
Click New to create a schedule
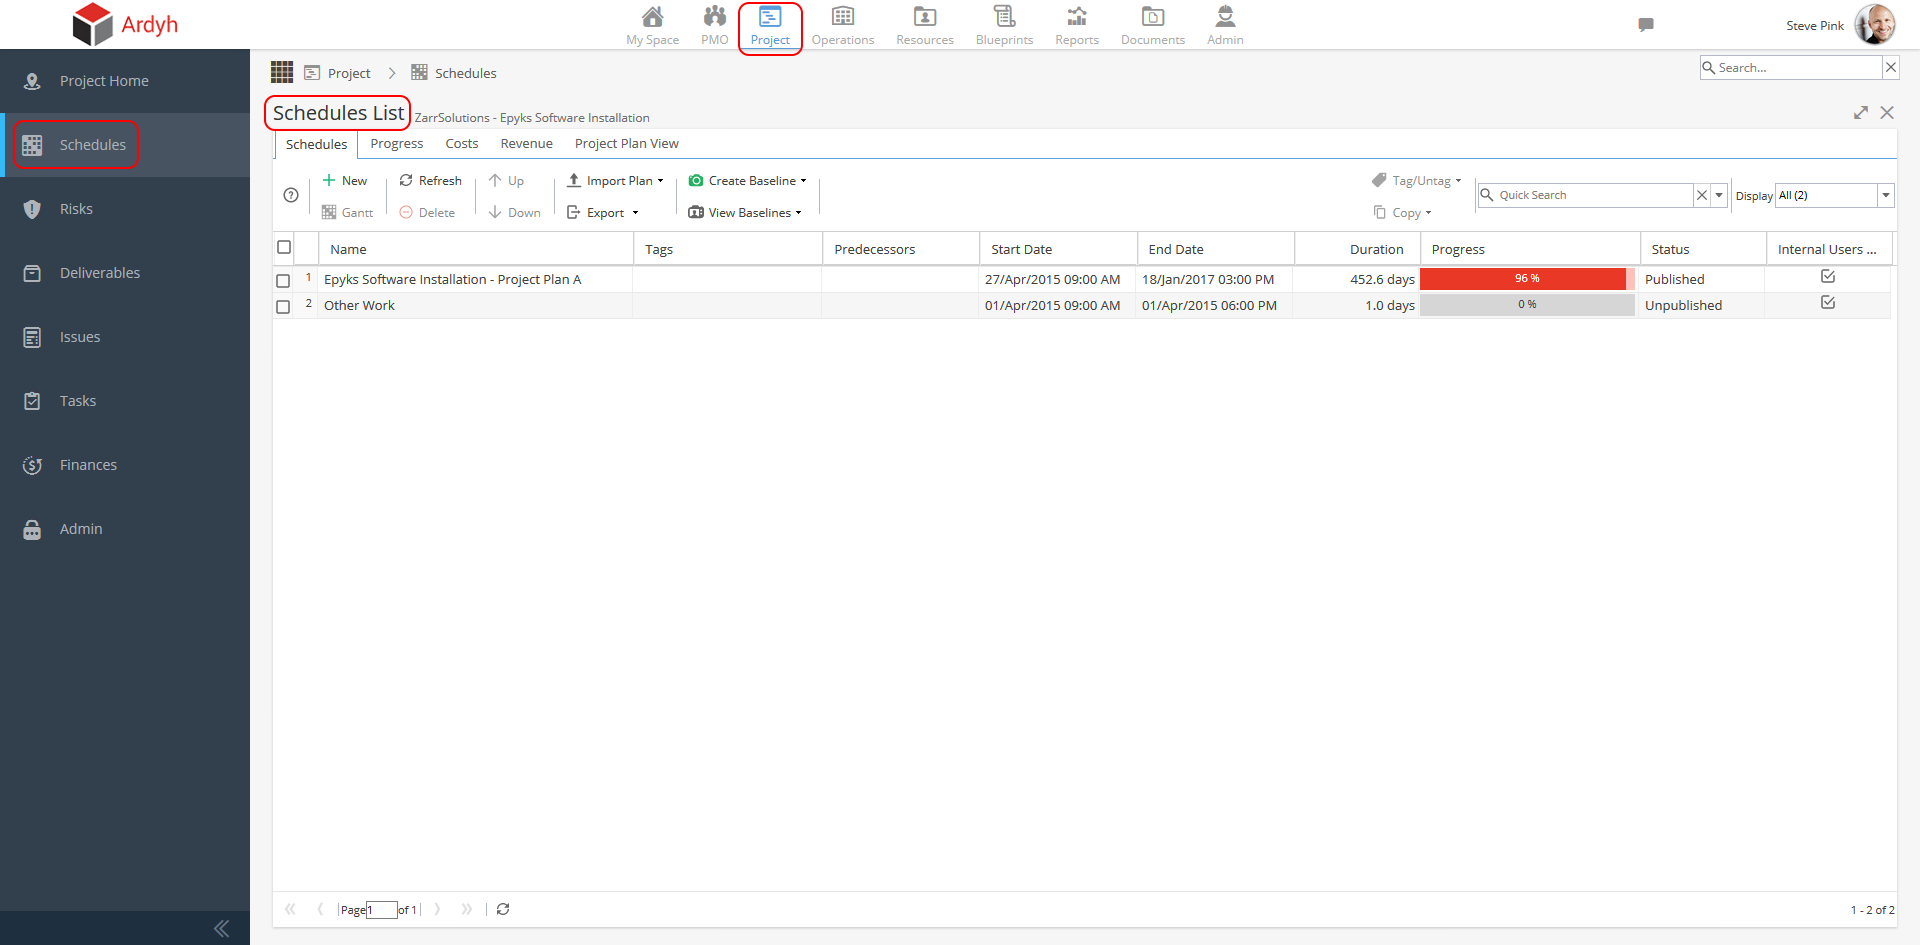point(345,180)
